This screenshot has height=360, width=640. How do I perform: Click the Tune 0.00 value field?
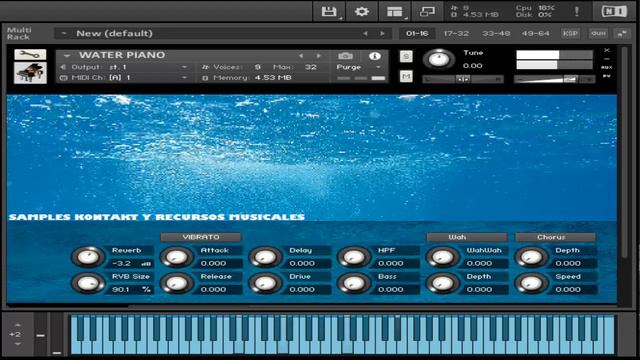pos(473,66)
